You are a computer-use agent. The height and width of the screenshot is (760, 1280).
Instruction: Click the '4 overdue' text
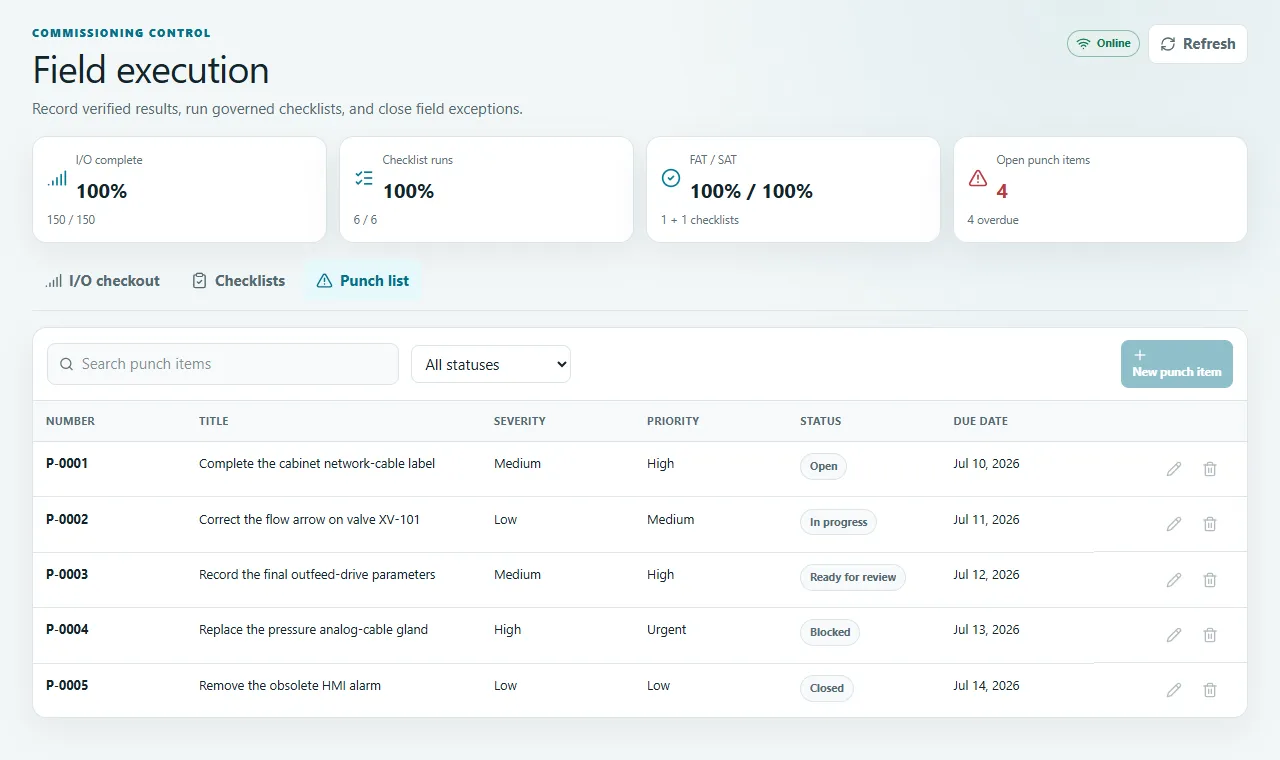coord(993,220)
